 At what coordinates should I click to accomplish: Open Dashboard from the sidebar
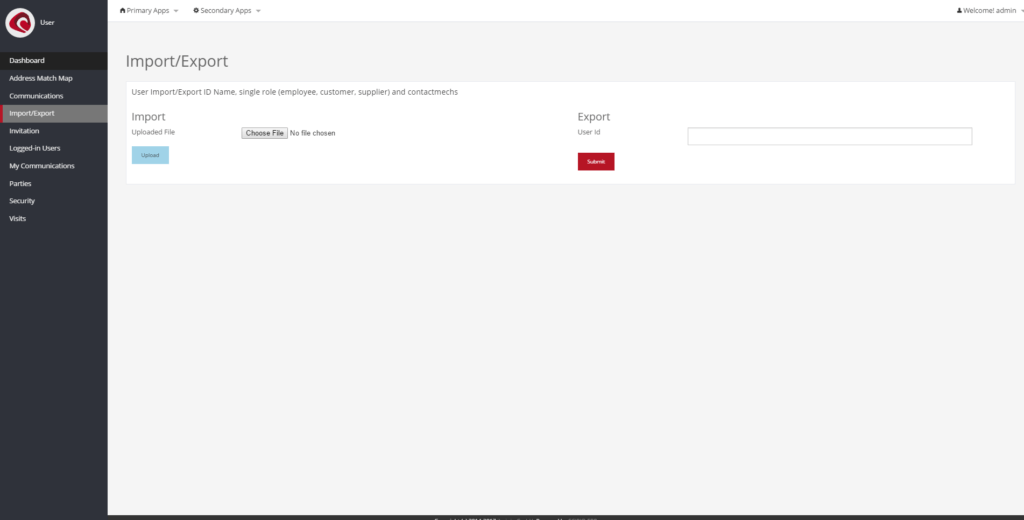(x=27, y=61)
